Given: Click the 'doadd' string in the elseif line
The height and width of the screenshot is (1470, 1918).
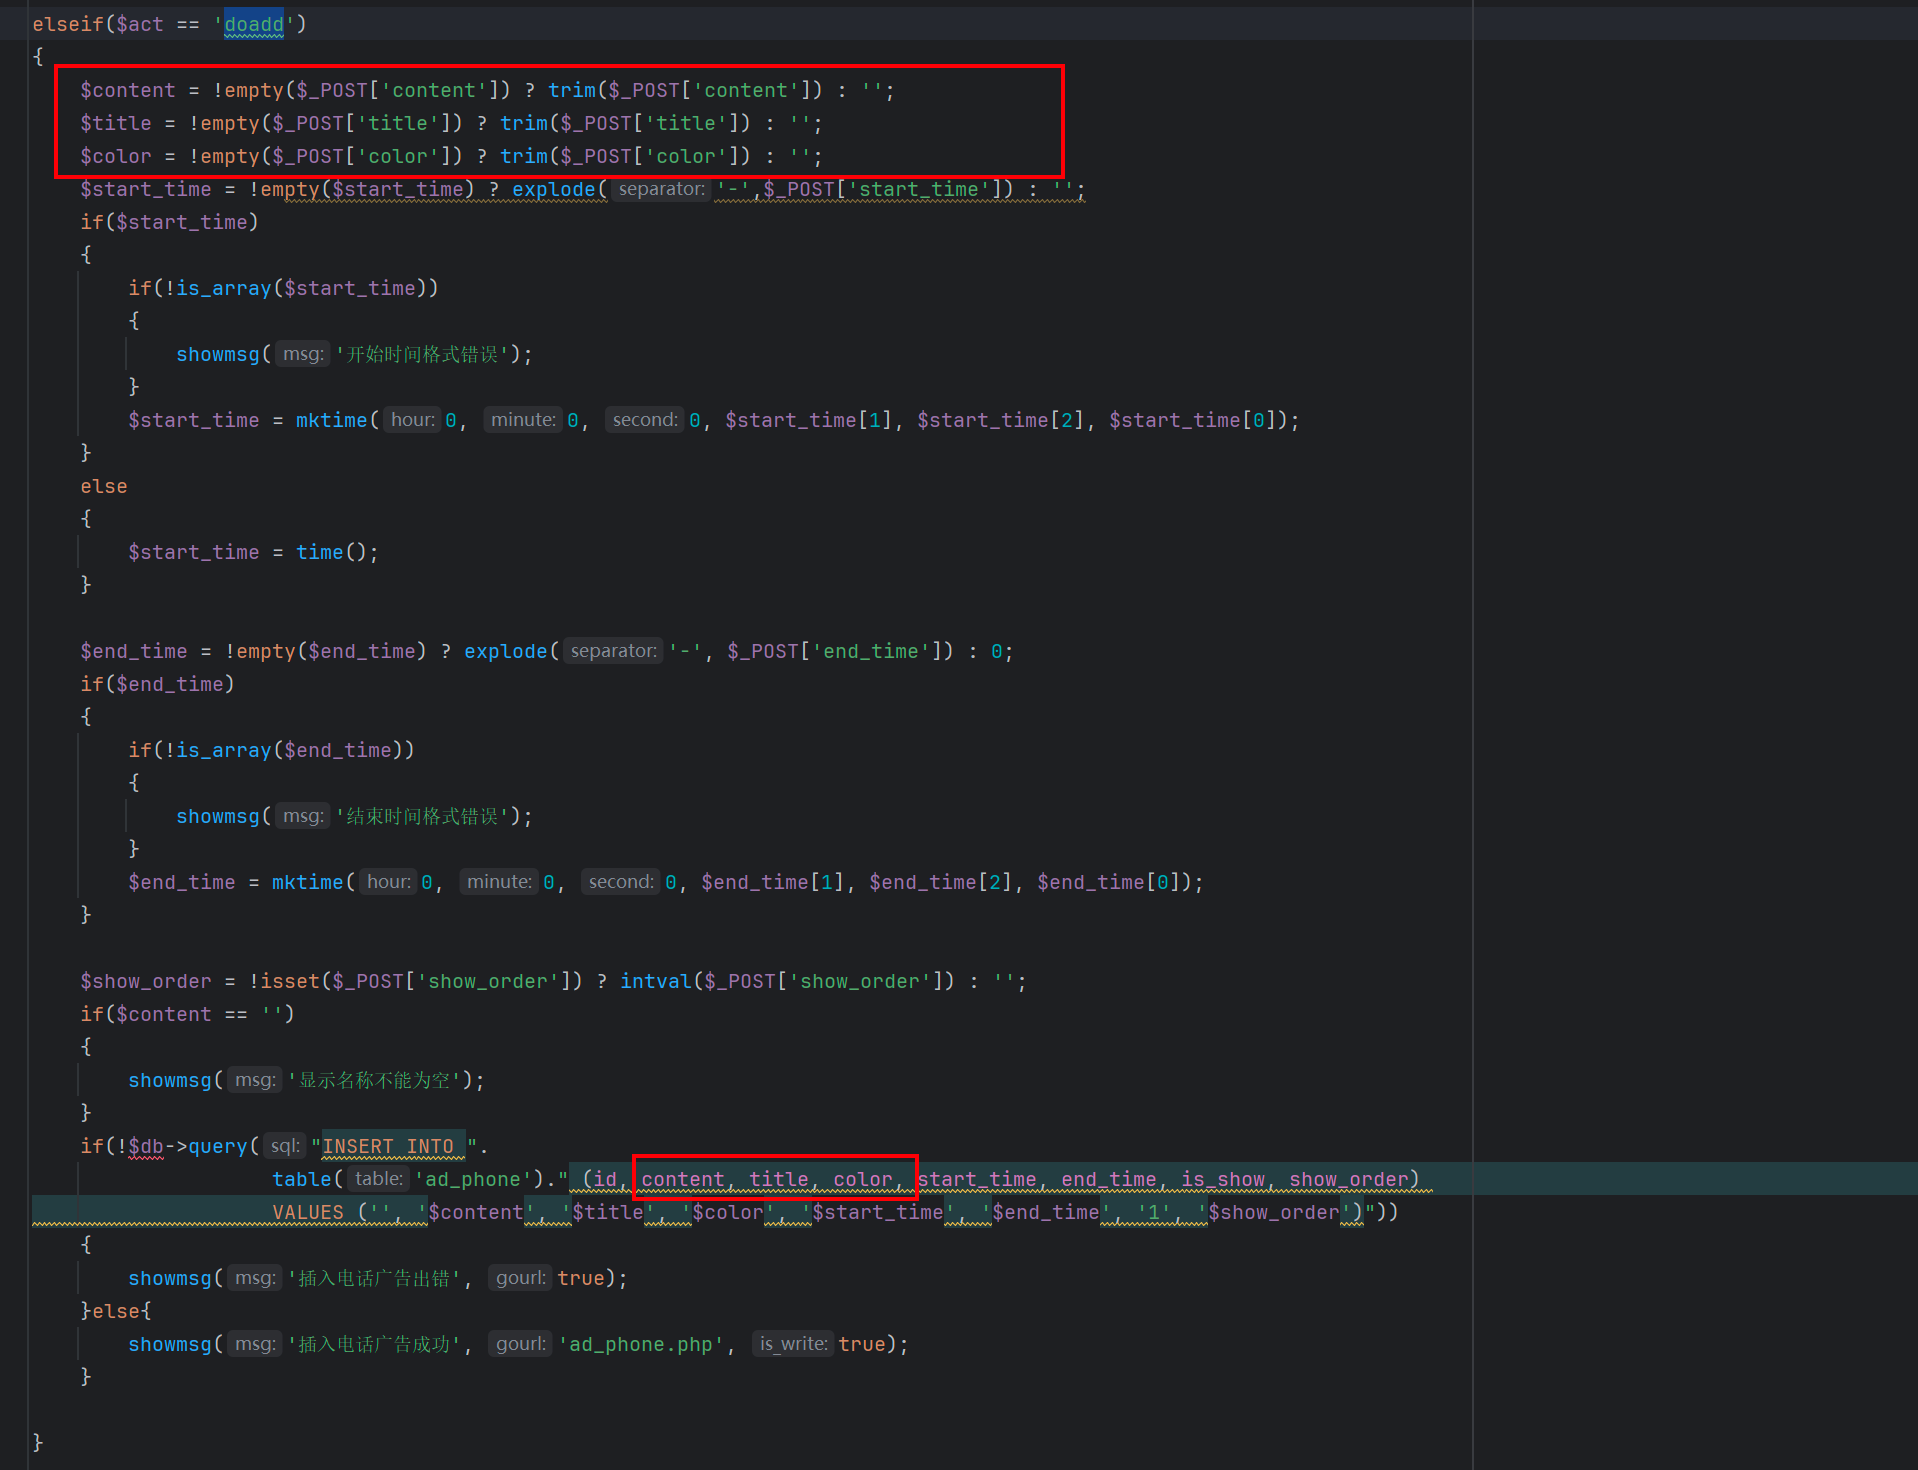Looking at the screenshot, I should pyautogui.click(x=253, y=24).
